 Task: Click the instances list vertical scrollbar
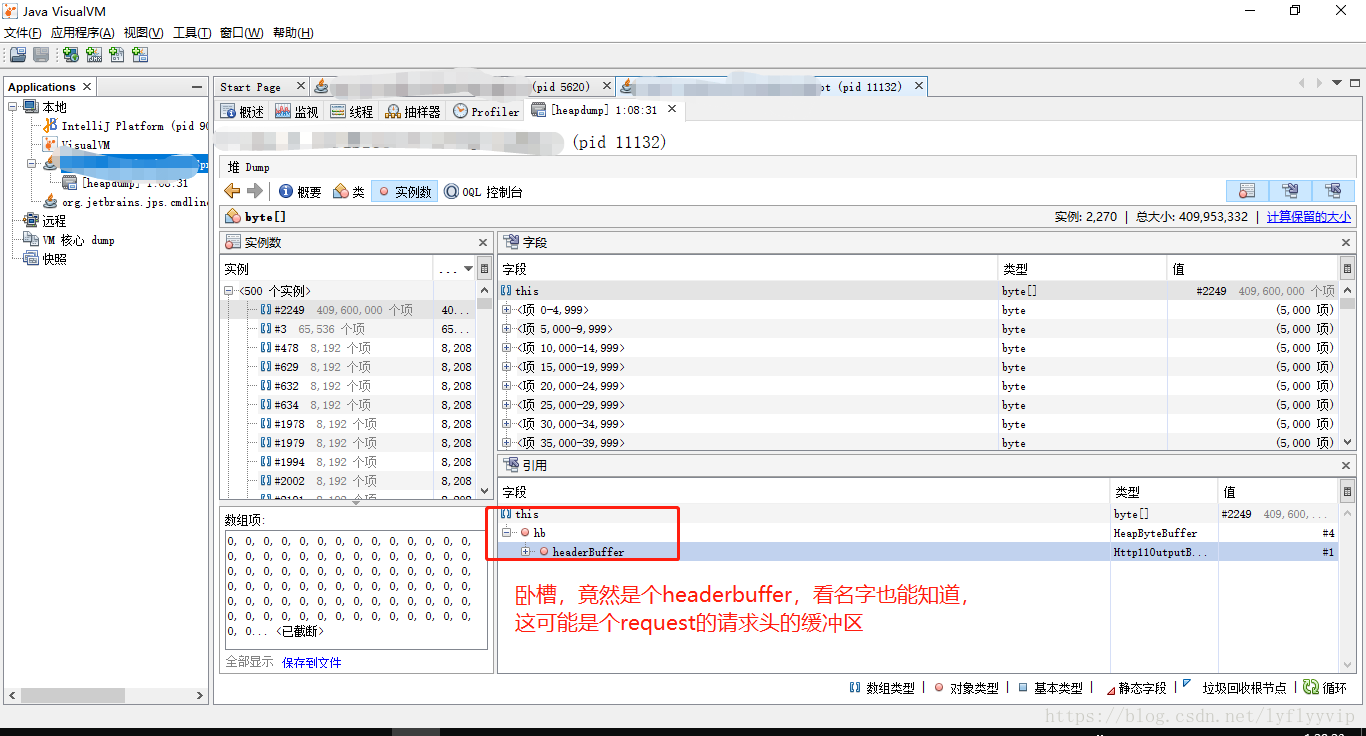[x=485, y=390]
